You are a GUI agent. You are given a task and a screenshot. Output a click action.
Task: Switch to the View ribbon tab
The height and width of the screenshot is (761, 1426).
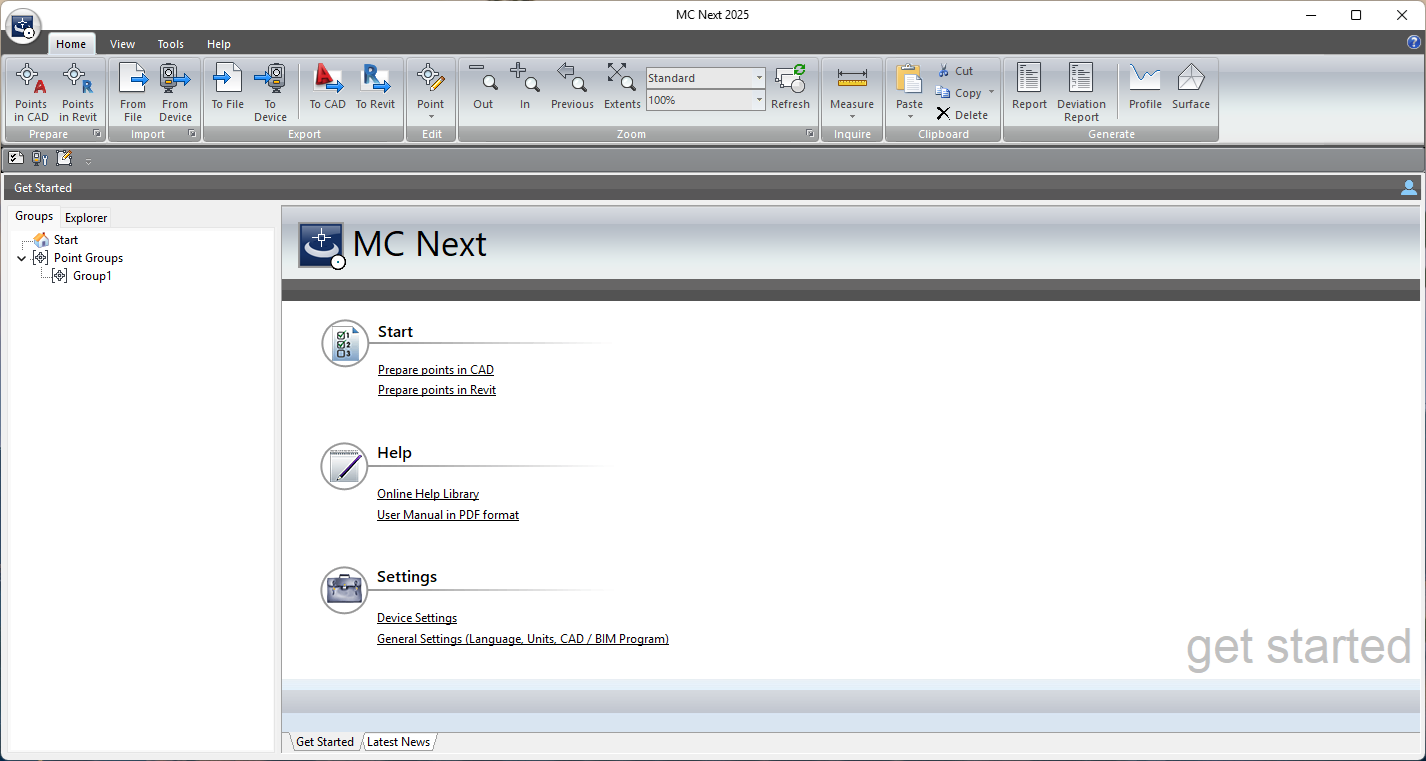pyautogui.click(x=123, y=44)
